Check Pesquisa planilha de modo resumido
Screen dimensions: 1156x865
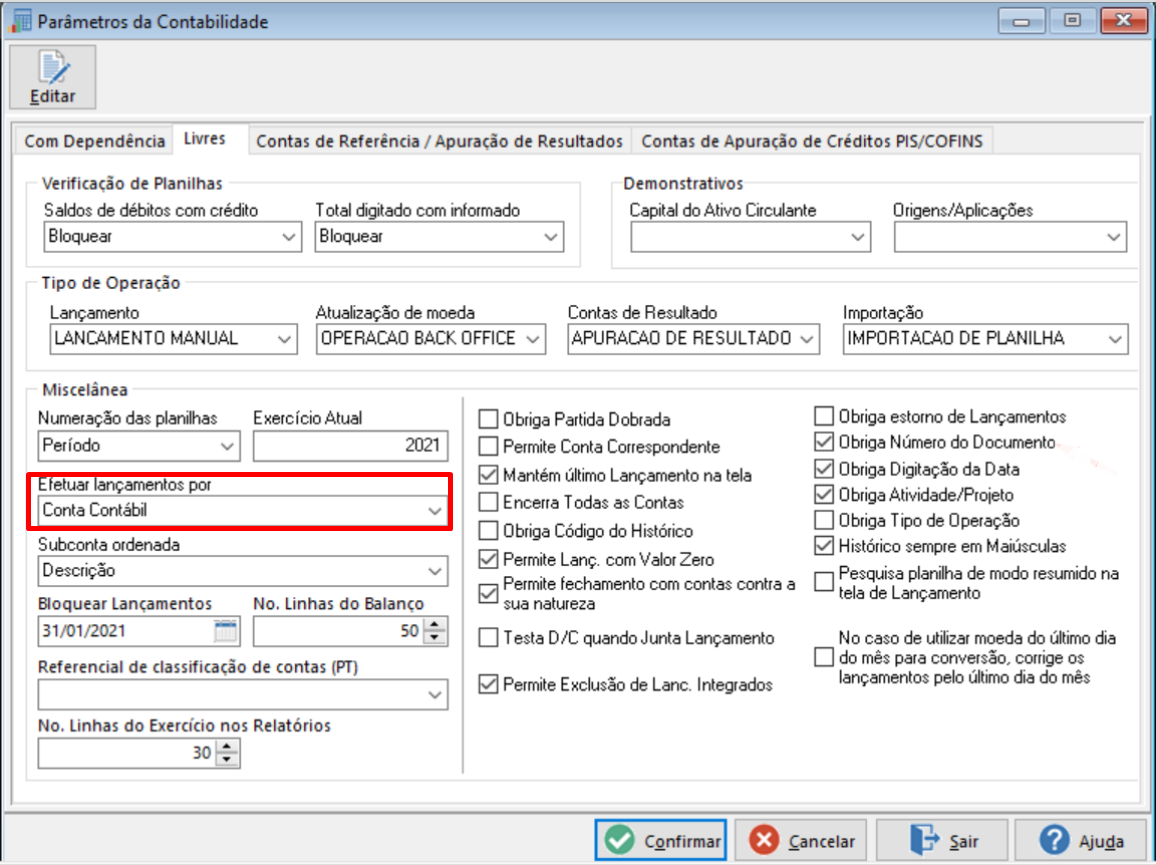[x=824, y=583]
